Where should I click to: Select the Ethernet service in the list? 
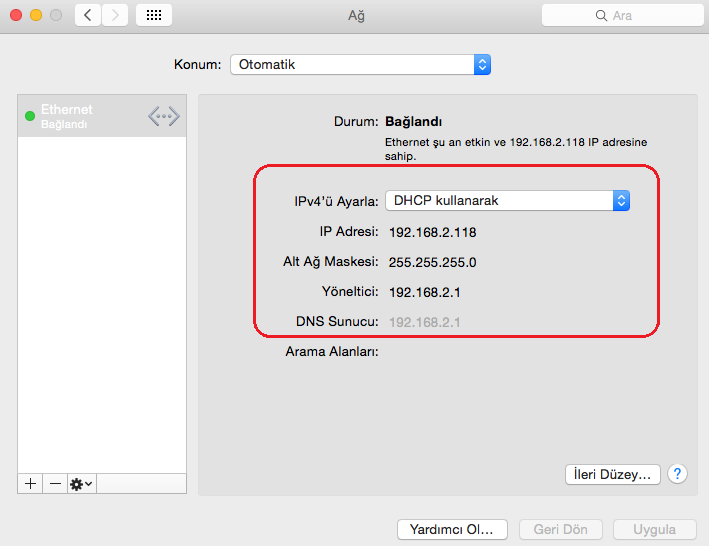(90, 116)
